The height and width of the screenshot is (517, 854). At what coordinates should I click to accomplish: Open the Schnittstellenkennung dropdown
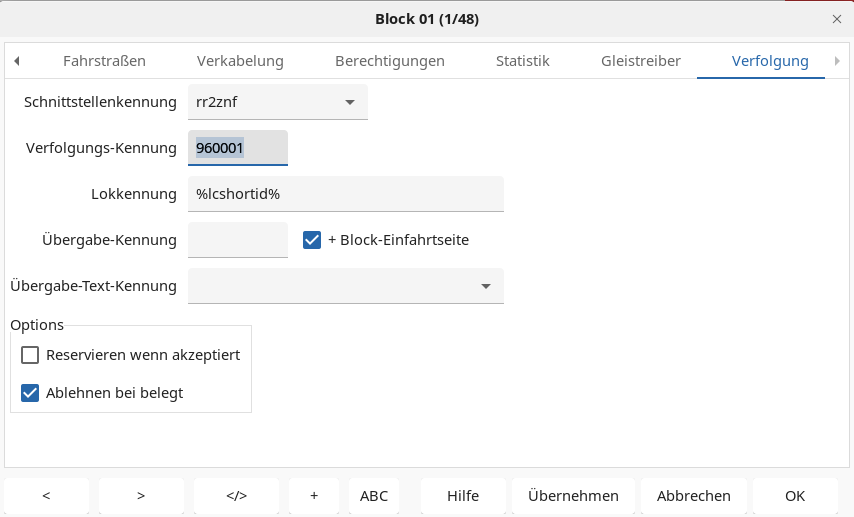click(278, 102)
